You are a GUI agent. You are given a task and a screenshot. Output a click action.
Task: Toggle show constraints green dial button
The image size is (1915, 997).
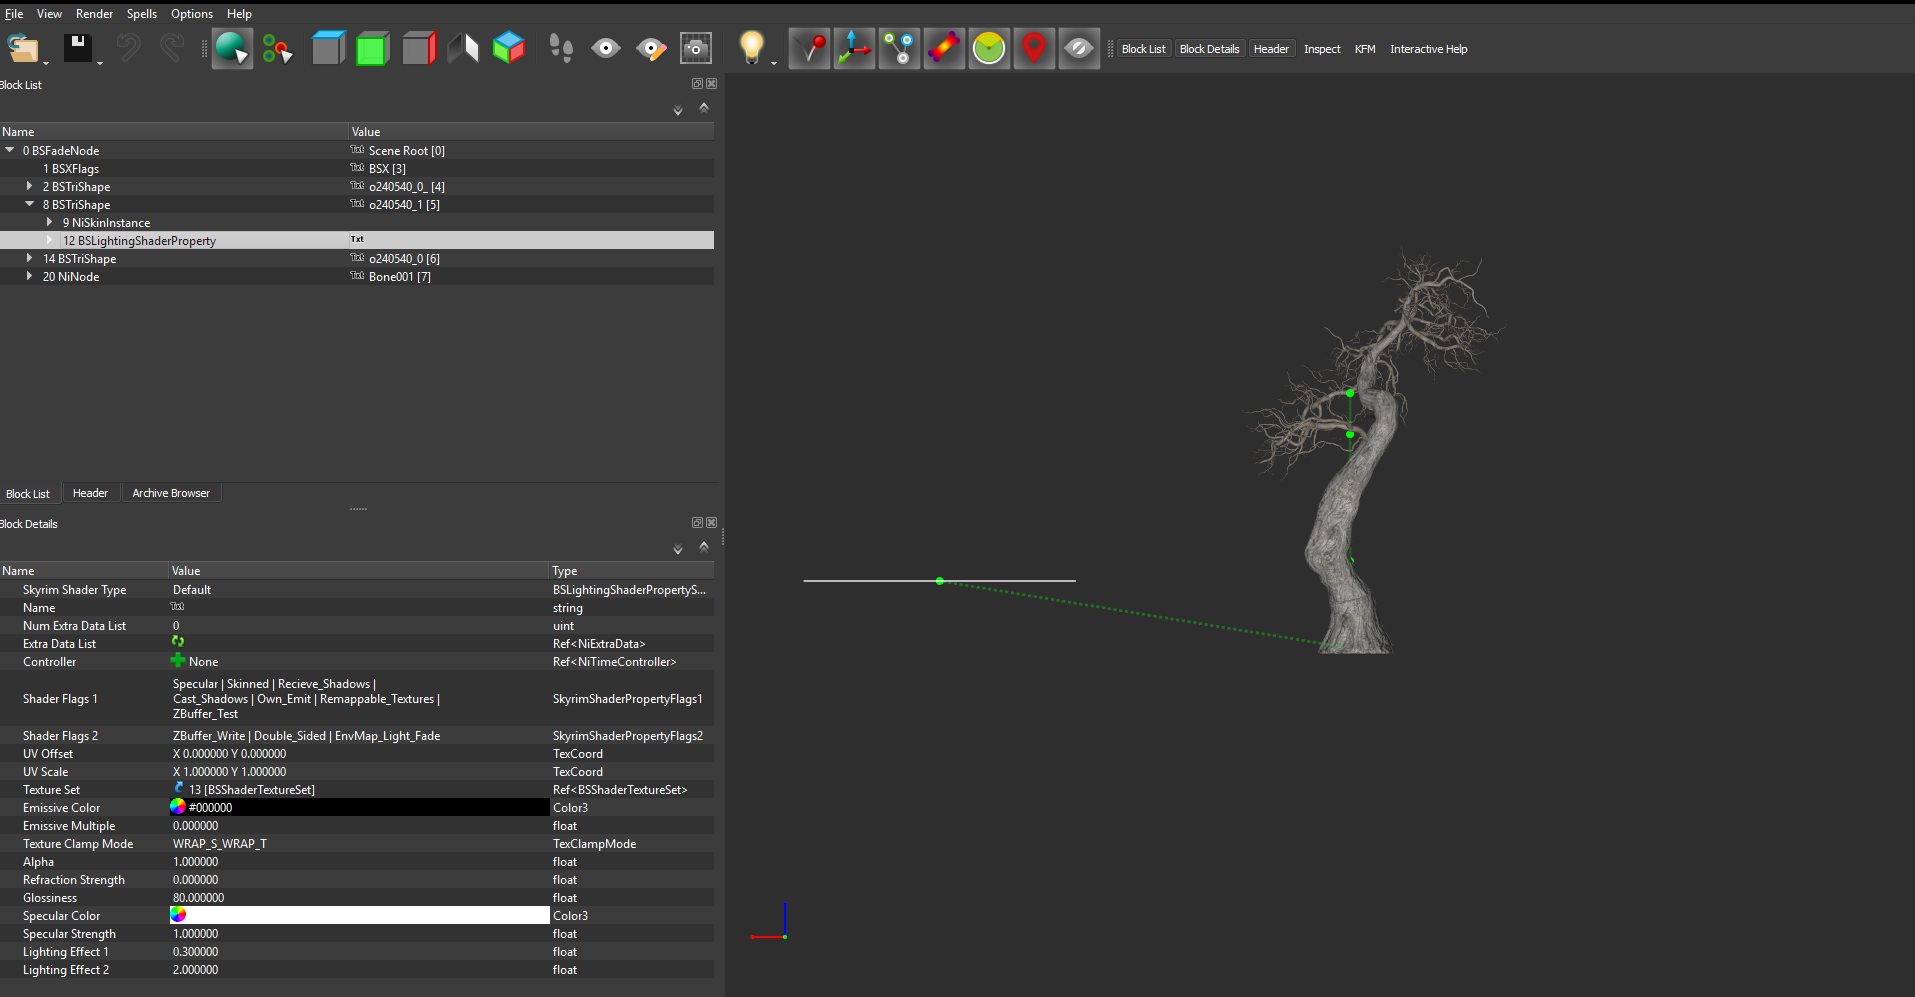pos(989,48)
